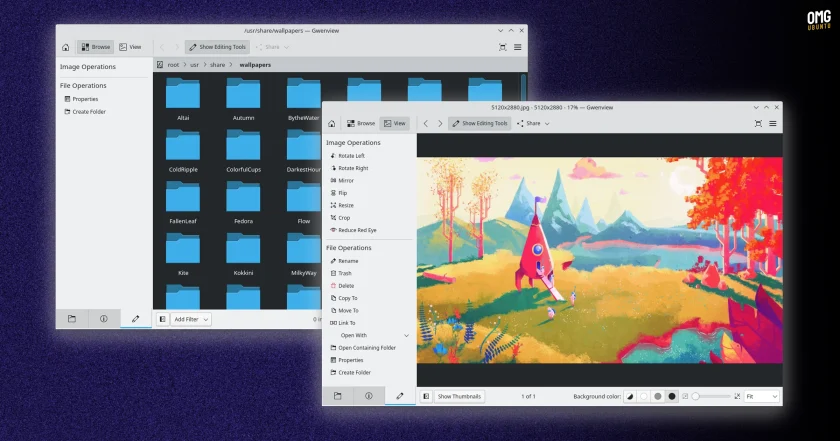Apply the Mirror operation
This screenshot has width=840, height=441.
coord(341,181)
